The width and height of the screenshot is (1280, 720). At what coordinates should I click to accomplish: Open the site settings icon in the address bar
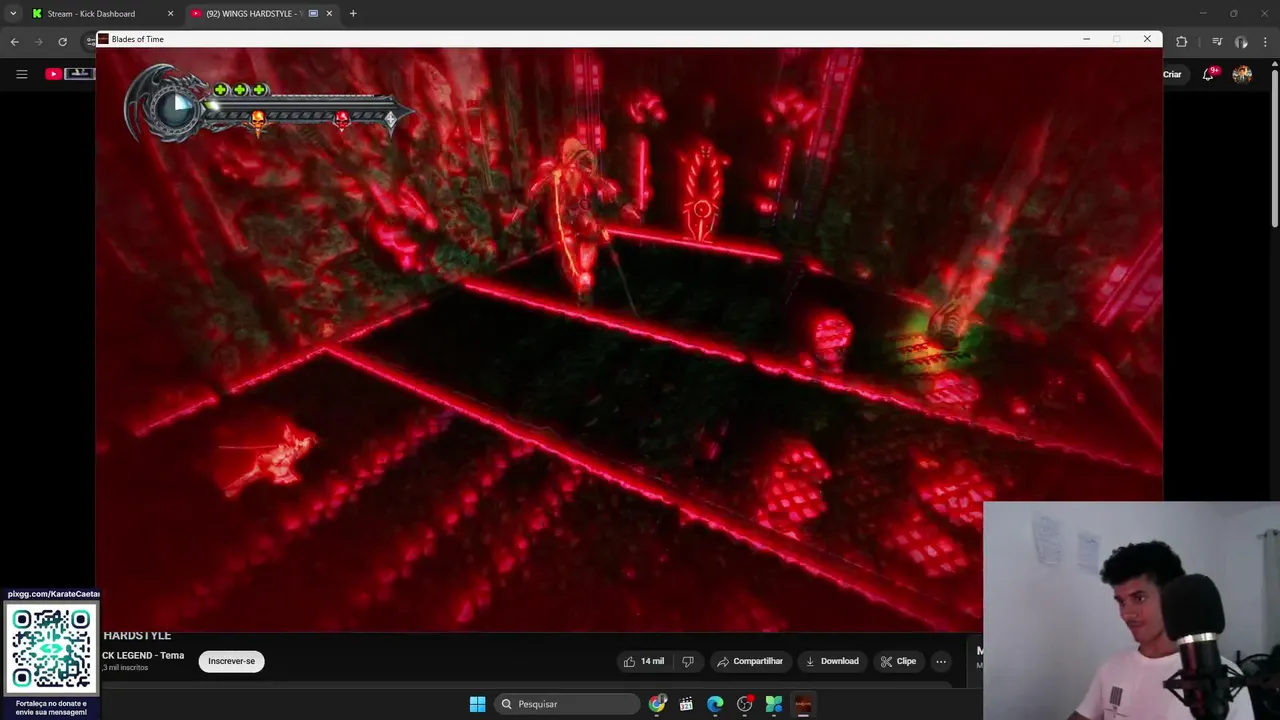pos(90,42)
